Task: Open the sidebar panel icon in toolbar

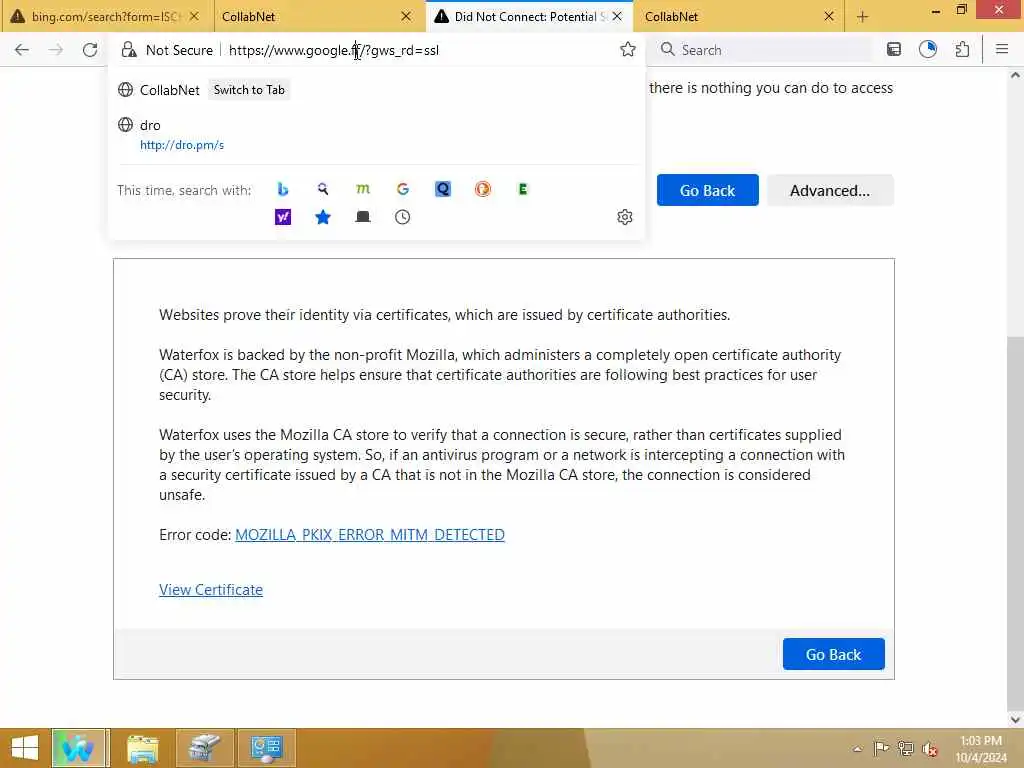Action: [x=894, y=50]
